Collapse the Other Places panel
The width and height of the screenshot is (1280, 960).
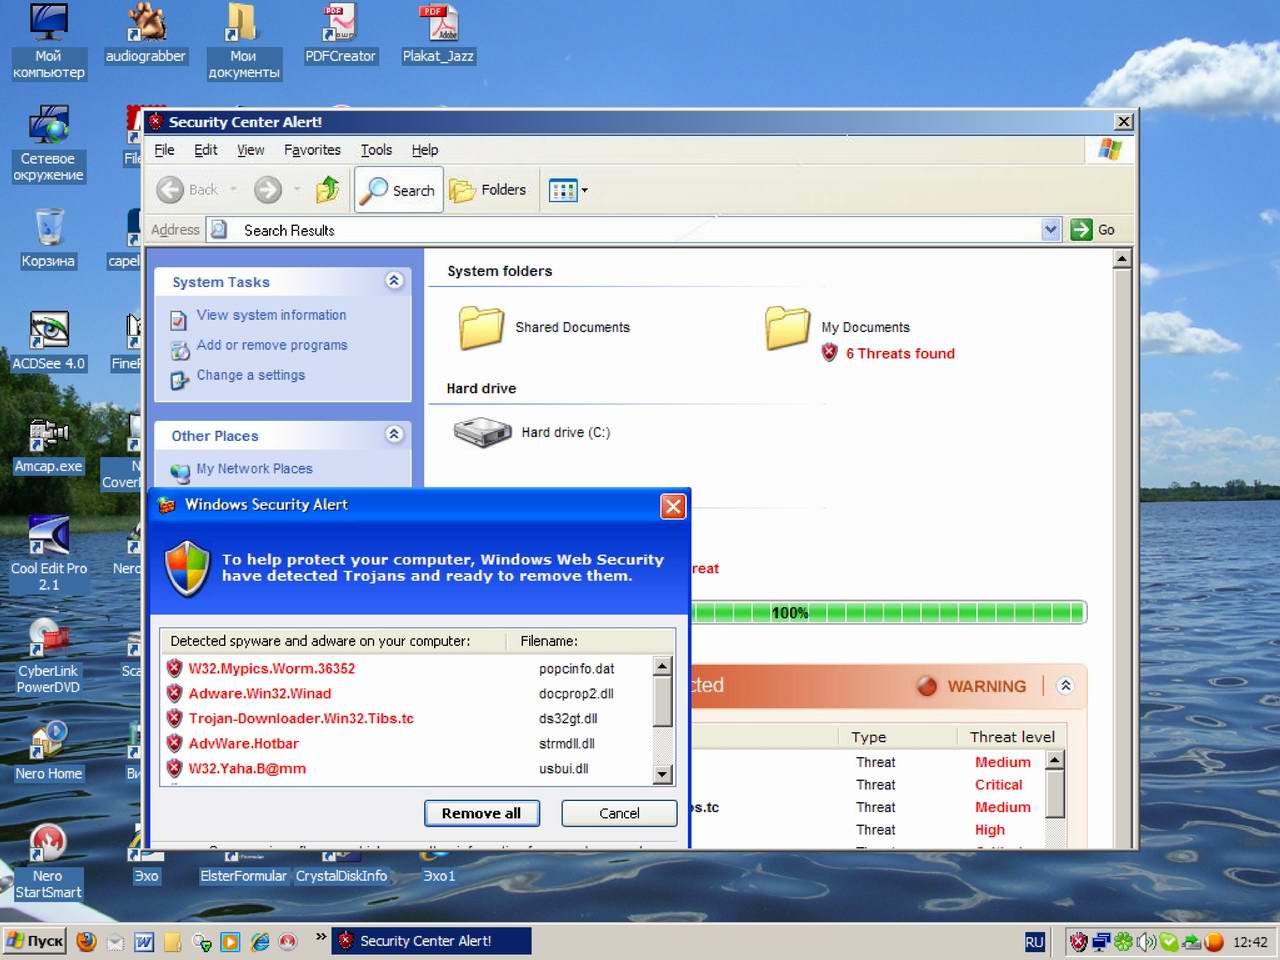tap(394, 434)
